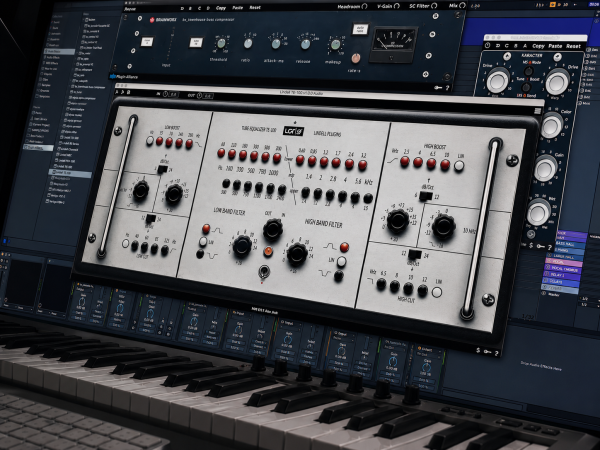Click the Lindell header IN level knob
The height and width of the screenshot is (450, 600).
(x=165, y=94)
